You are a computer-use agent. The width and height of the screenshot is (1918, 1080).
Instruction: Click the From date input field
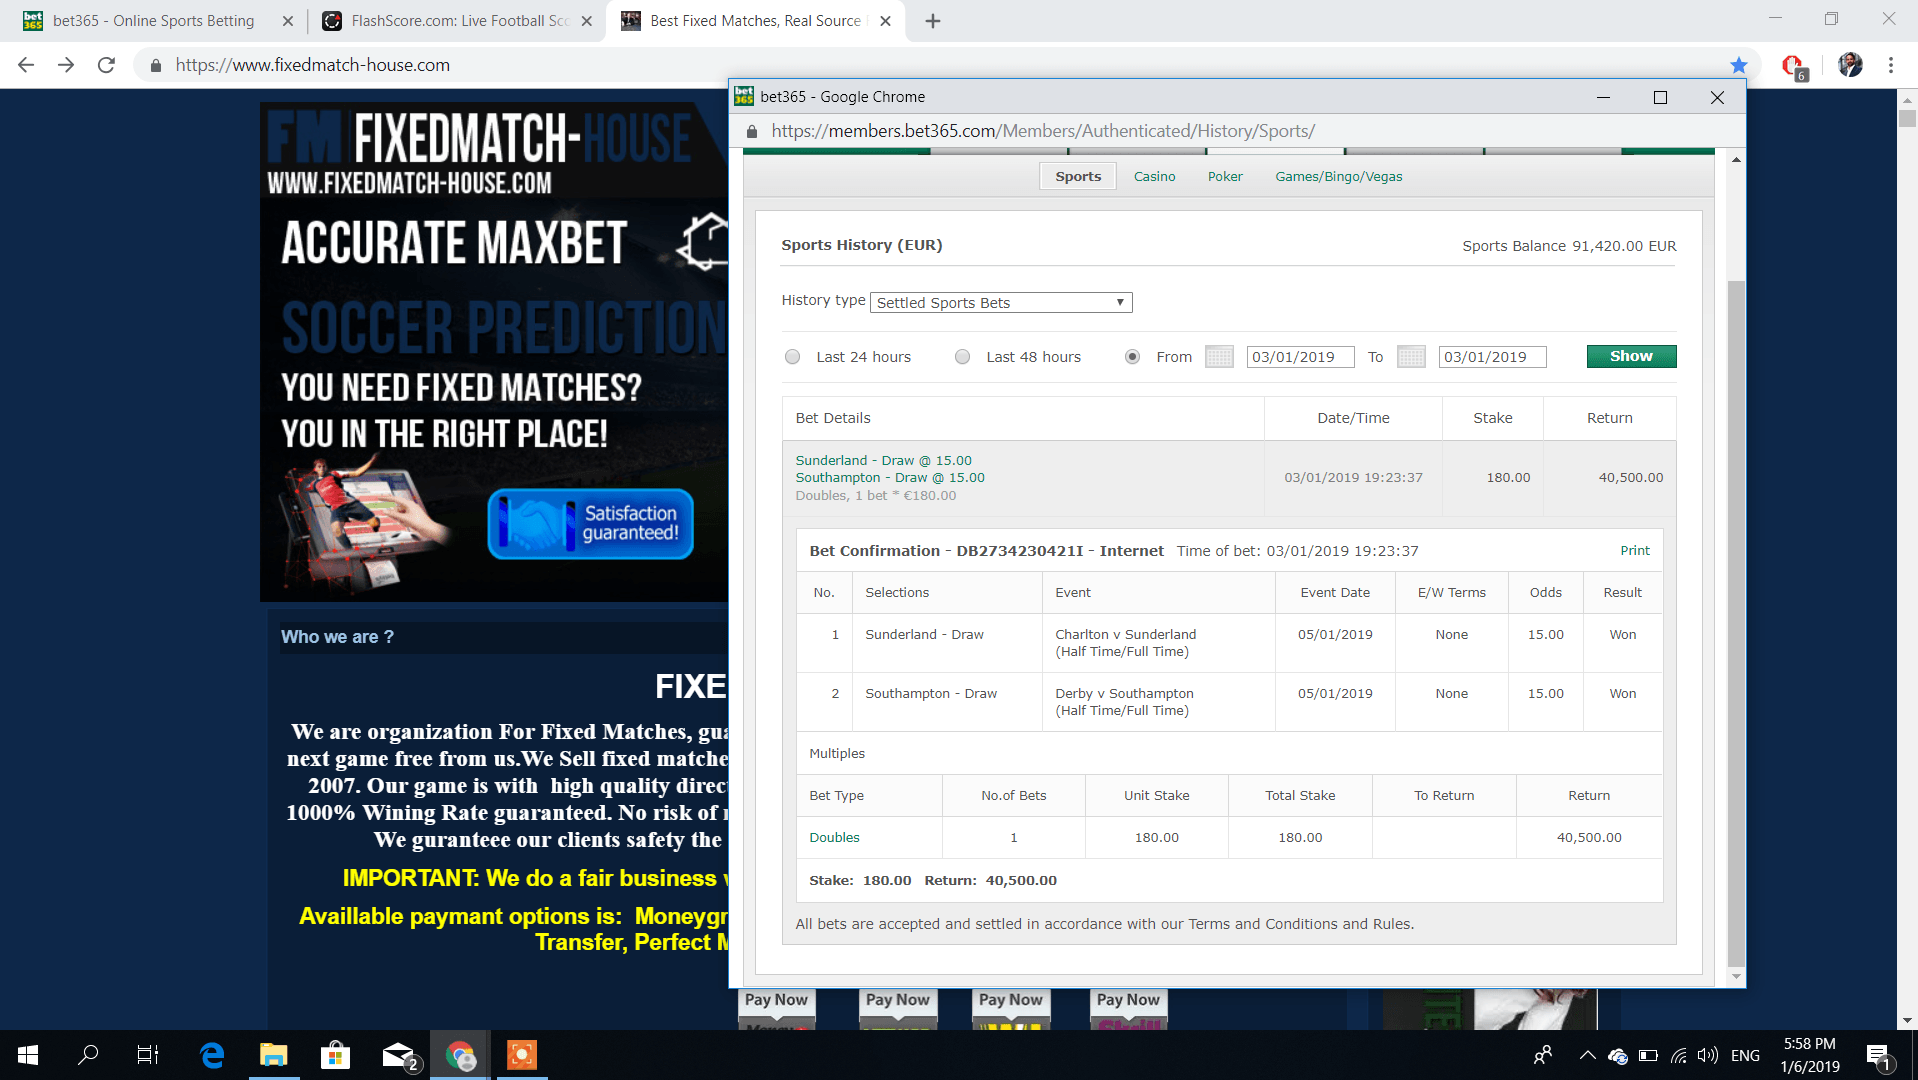(x=1300, y=357)
